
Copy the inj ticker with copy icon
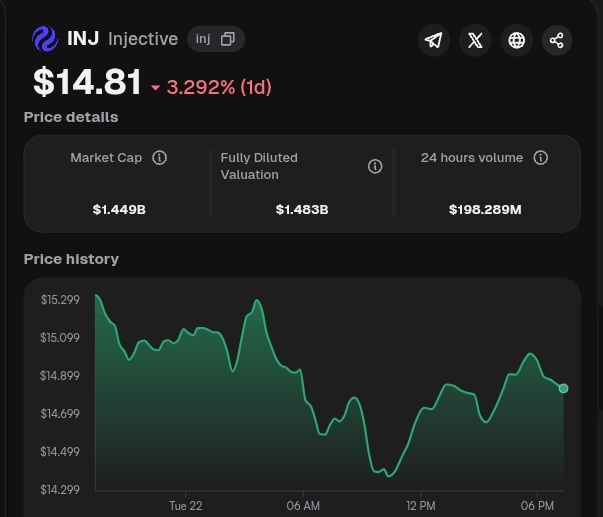(228, 39)
